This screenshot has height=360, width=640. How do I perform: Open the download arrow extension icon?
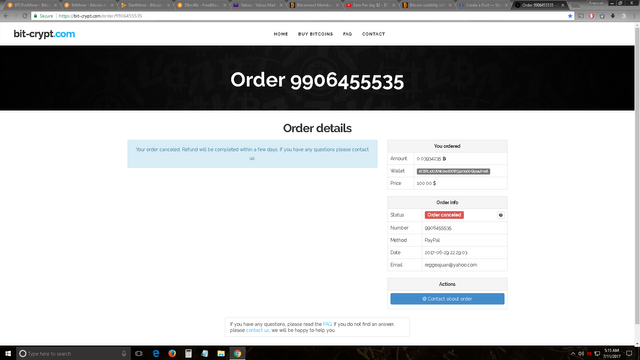tap(613, 16)
